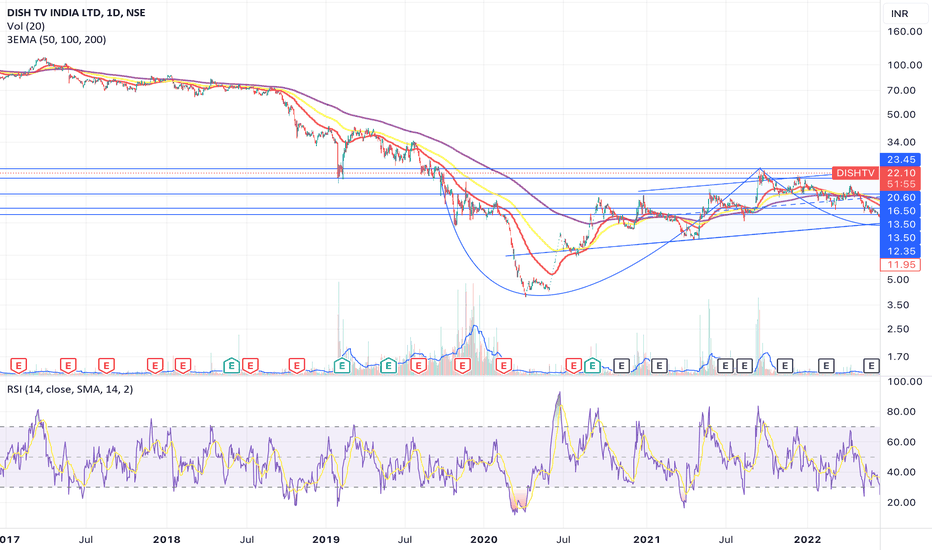The width and height of the screenshot is (932, 550).
Task: Open the first green E earnings marker
Action: coord(231,365)
